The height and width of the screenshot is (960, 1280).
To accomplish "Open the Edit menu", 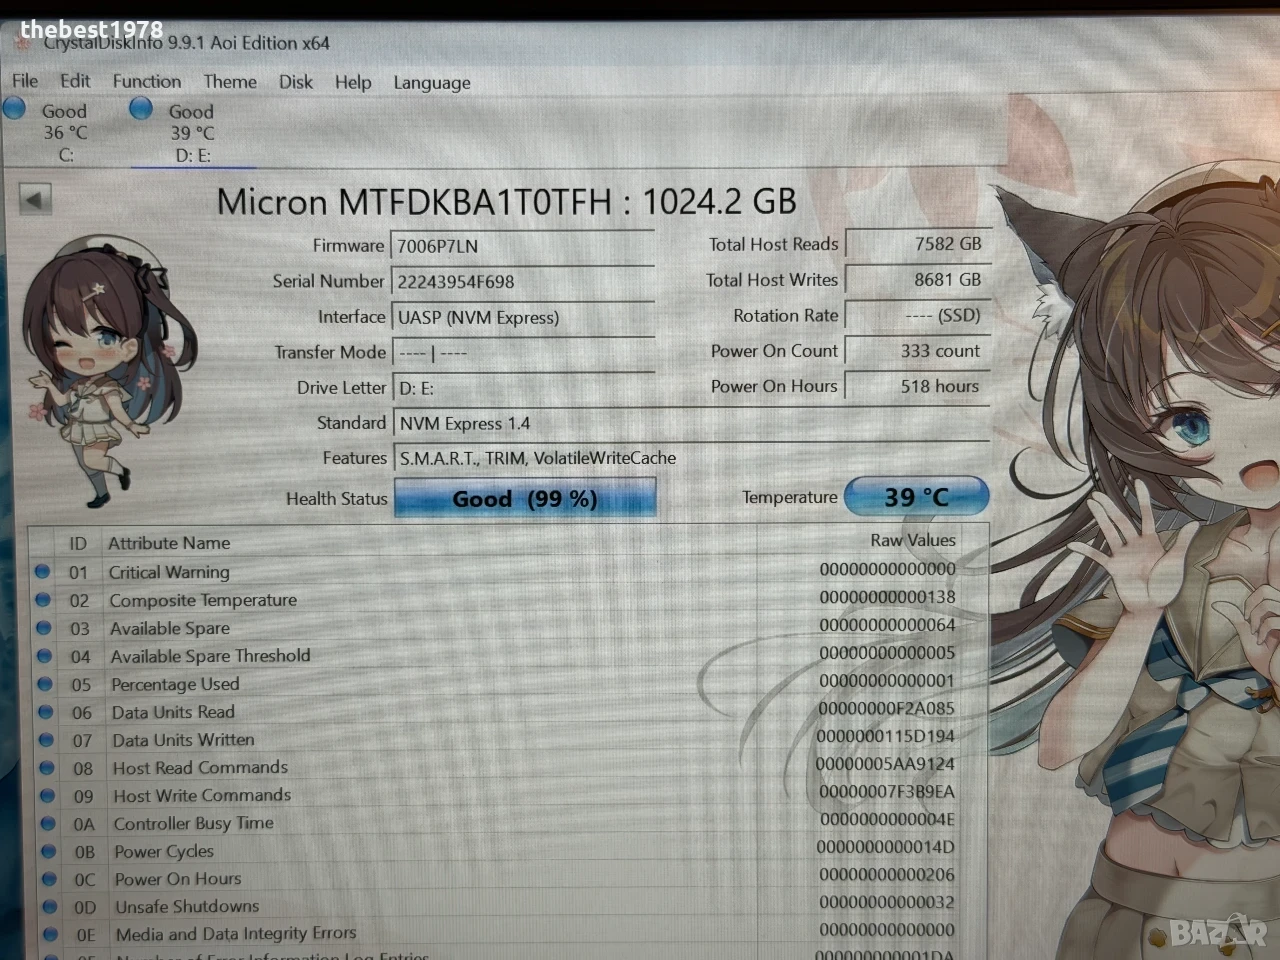I will point(75,81).
